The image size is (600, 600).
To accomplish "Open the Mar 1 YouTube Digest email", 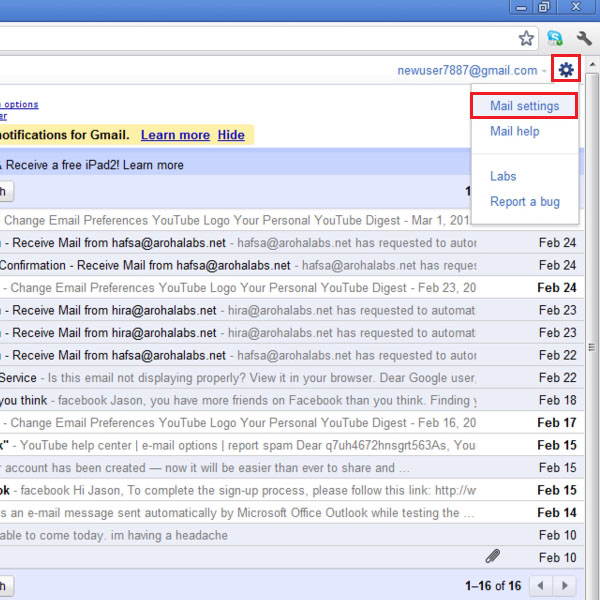I will (235, 220).
